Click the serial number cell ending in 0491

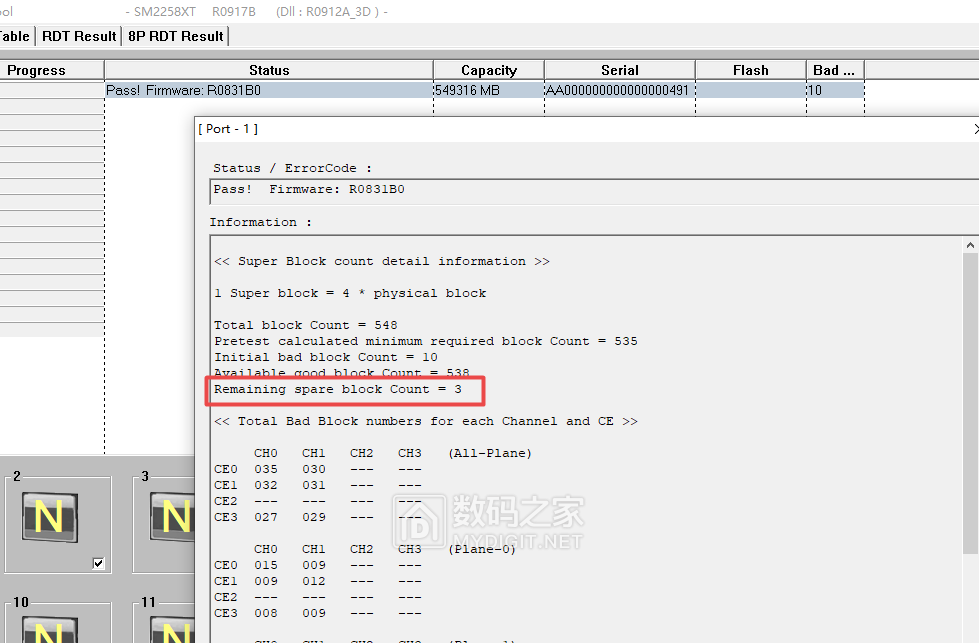[x=618, y=90]
